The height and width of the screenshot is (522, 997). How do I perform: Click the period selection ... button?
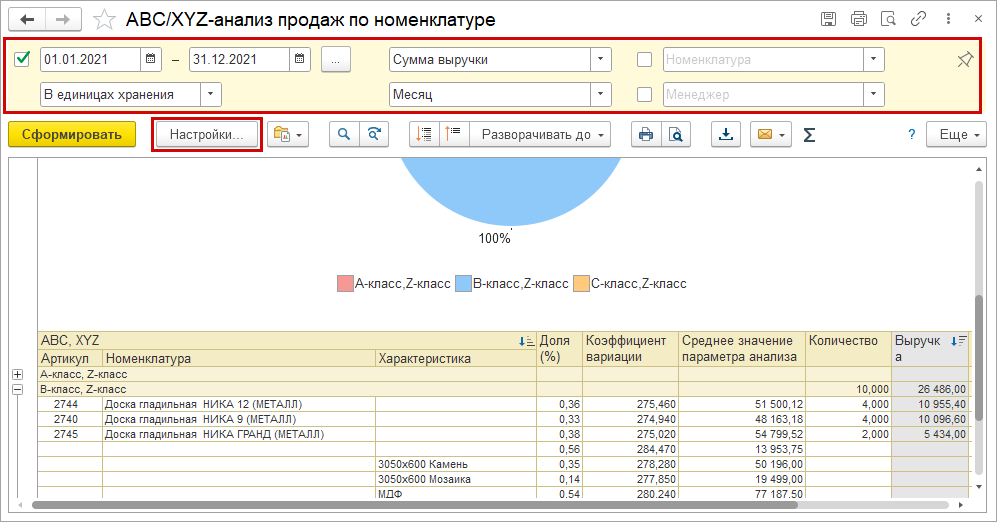pyautogui.click(x=336, y=59)
